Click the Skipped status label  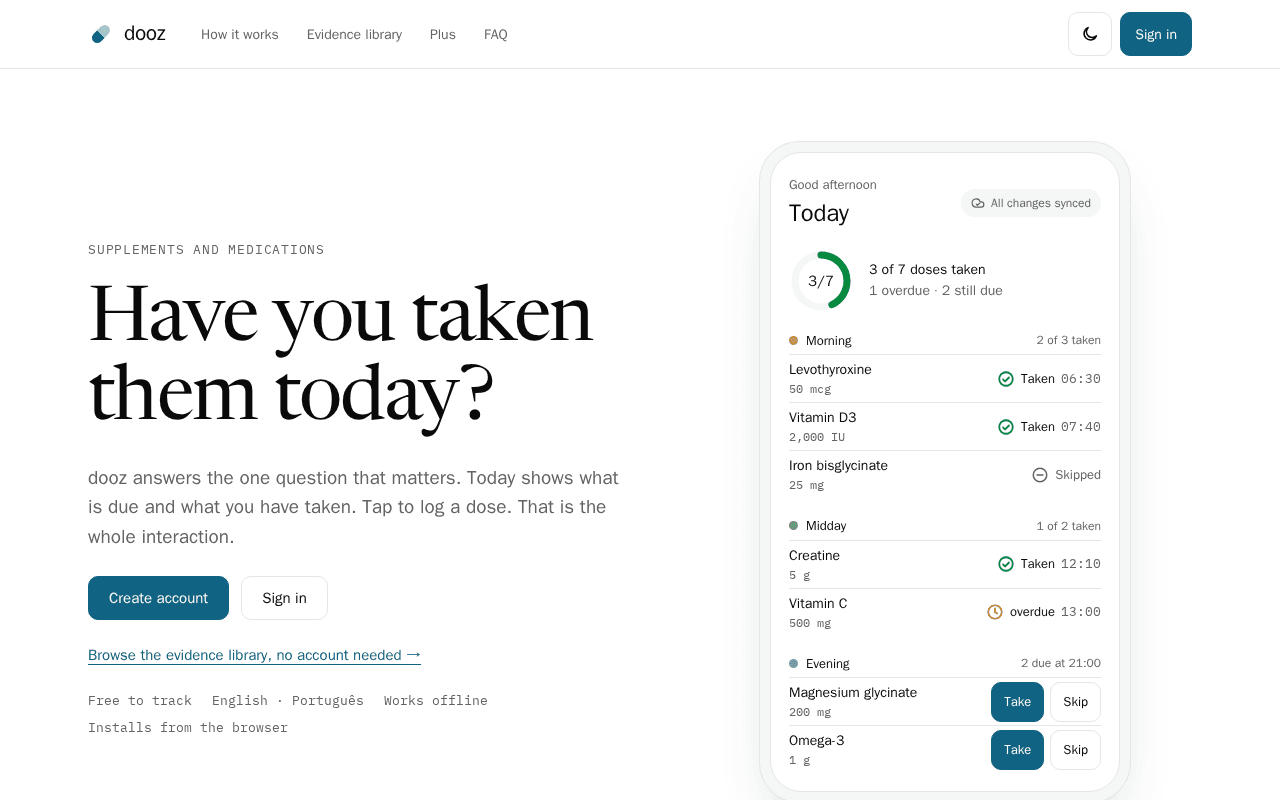coord(1078,475)
